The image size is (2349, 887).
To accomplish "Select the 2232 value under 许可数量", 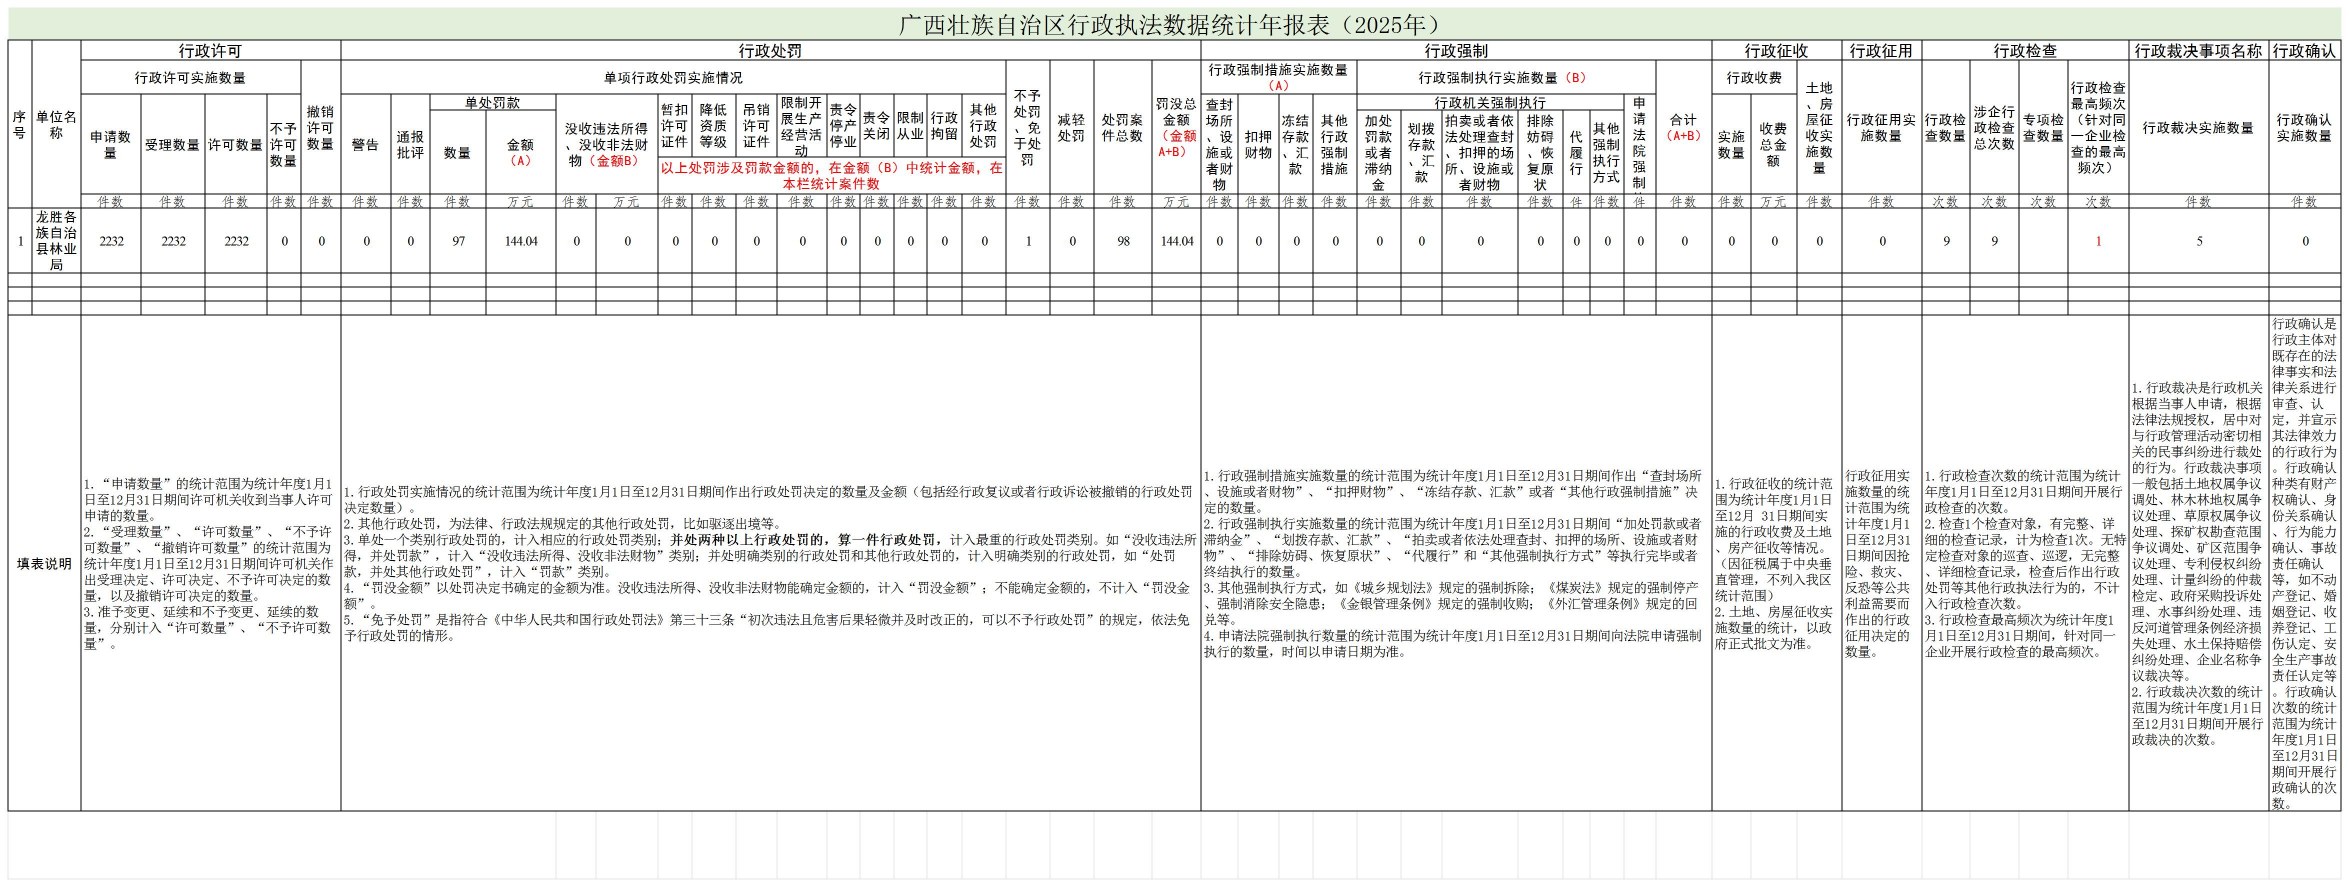I will (x=236, y=241).
